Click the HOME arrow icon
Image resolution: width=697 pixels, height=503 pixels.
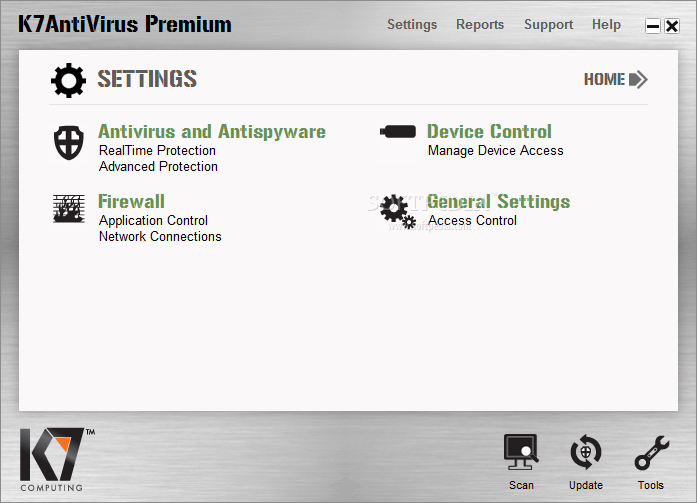(x=638, y=80)
